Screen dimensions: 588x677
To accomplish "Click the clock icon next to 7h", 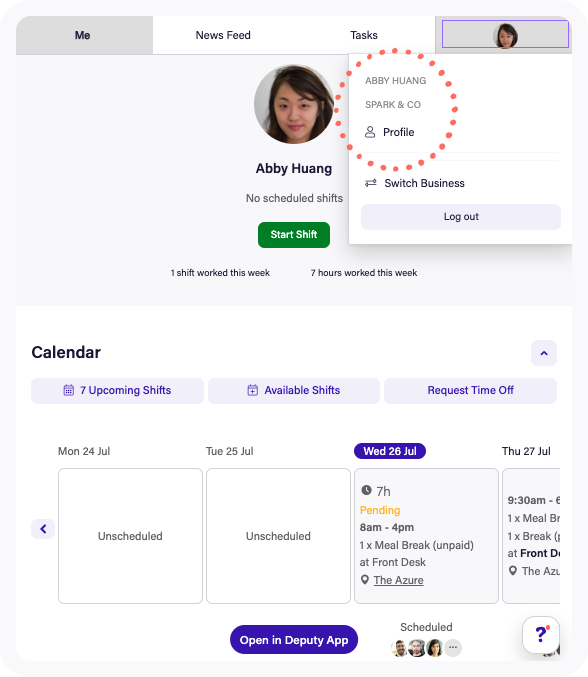I will pyautogui.click(x=366, y=490).
